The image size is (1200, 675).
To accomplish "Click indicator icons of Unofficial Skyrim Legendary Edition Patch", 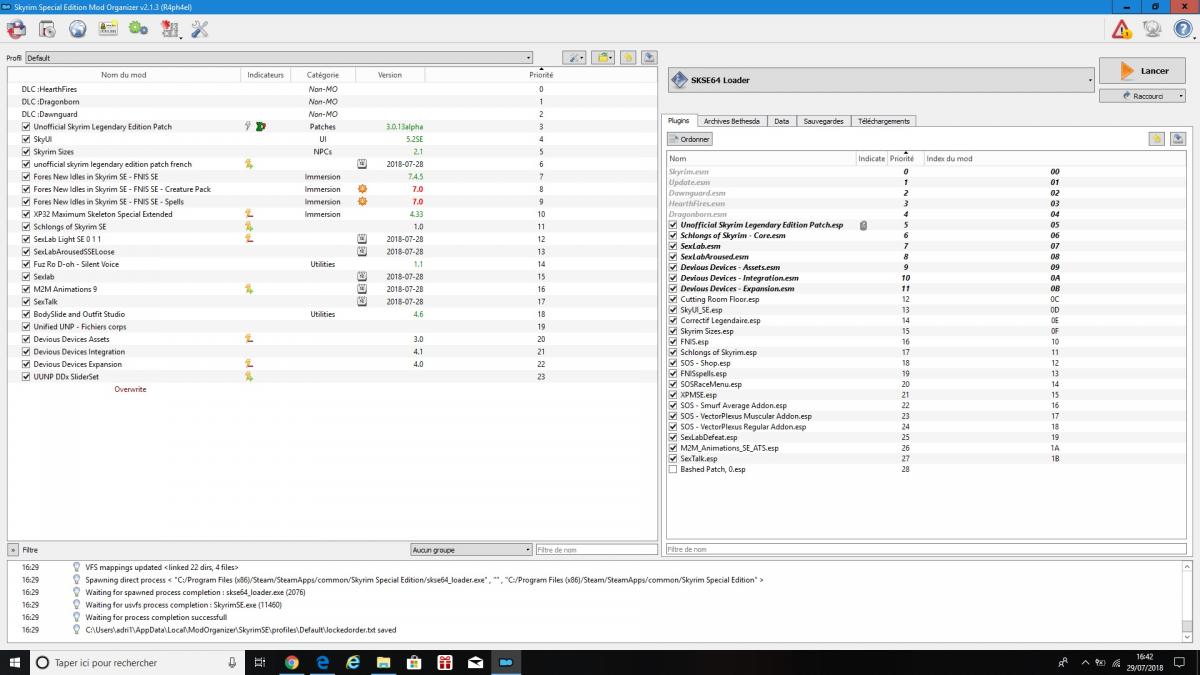I will (255, 127).
